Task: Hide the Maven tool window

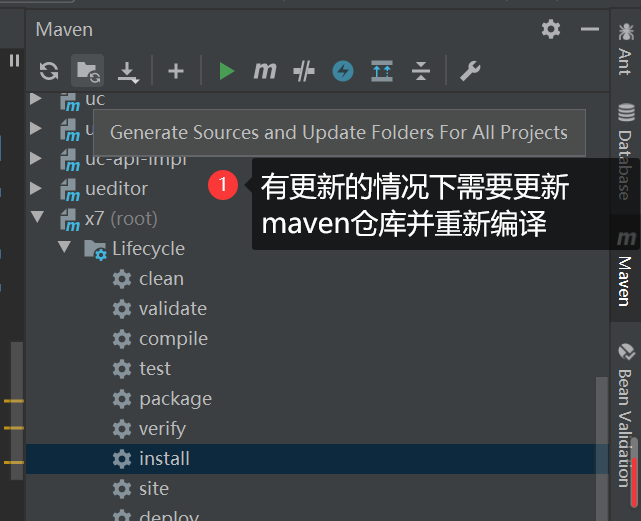Action: tap(589, 29)
